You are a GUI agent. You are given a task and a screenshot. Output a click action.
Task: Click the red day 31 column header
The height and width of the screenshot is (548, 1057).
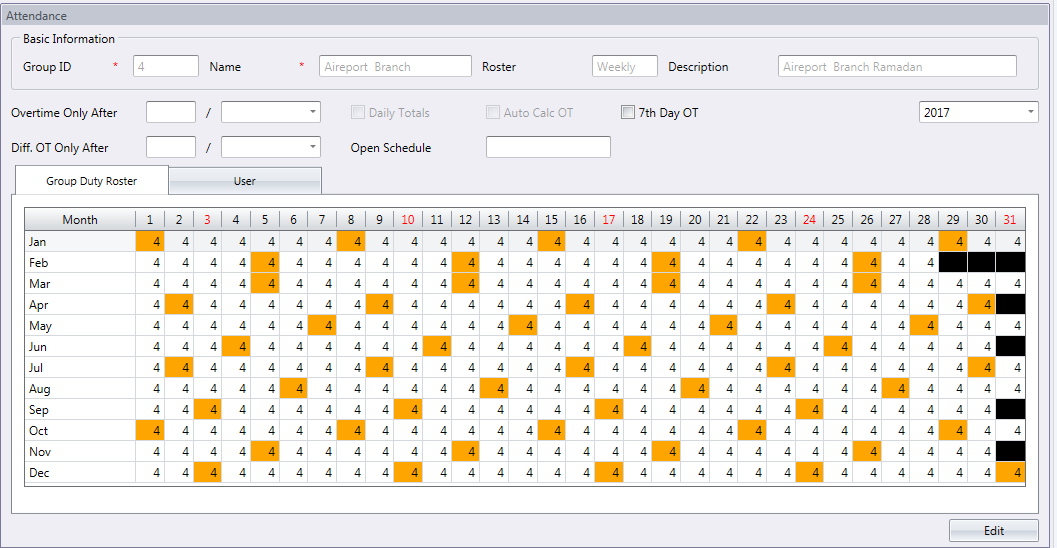click(1010, 220)
